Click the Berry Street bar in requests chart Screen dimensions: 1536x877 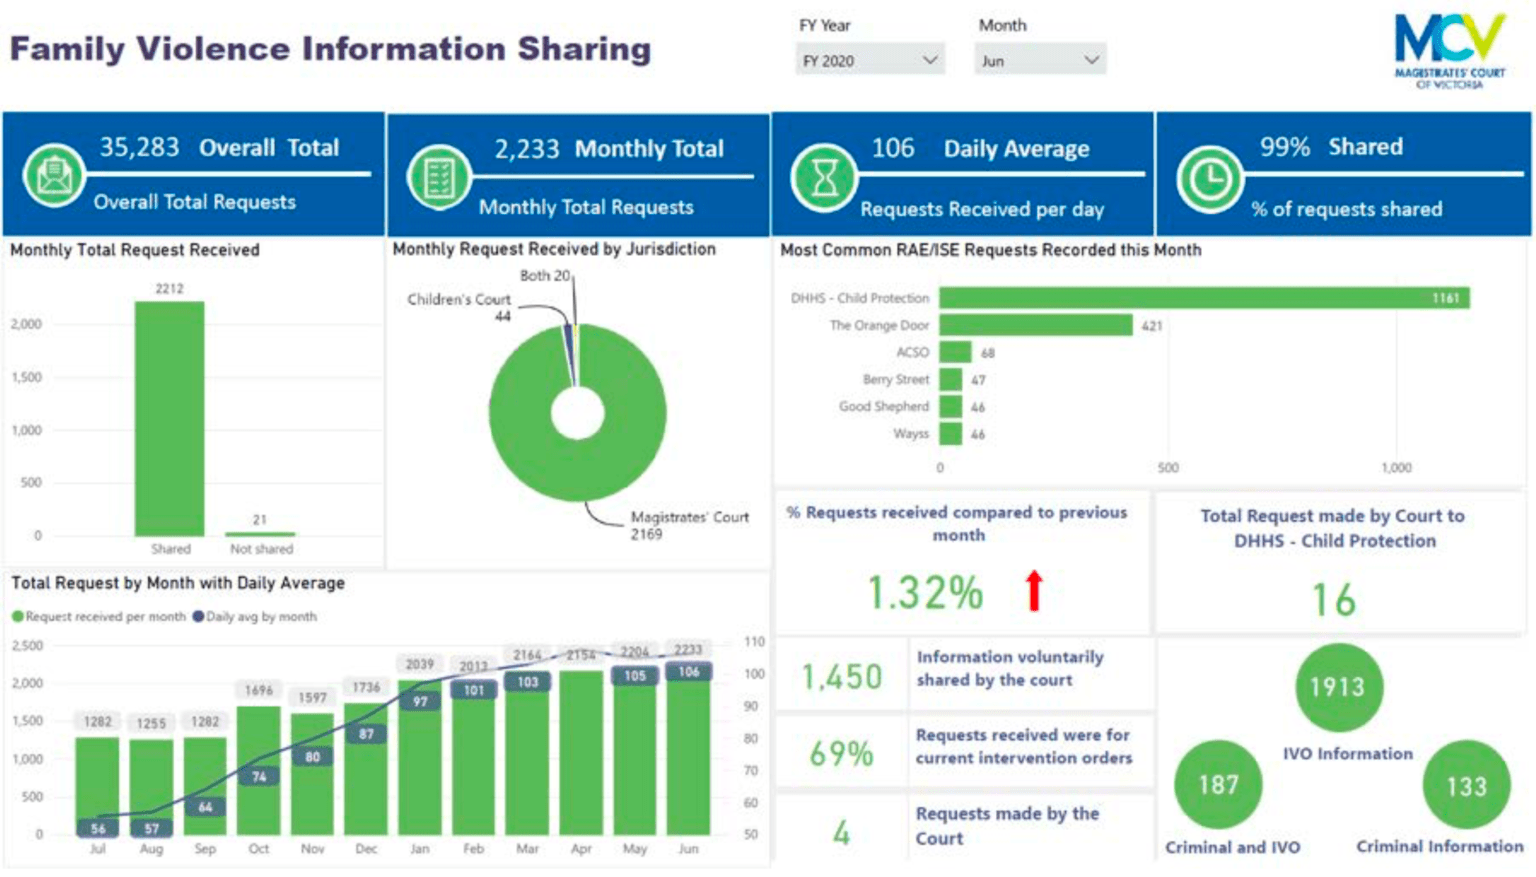coord(951,379)
